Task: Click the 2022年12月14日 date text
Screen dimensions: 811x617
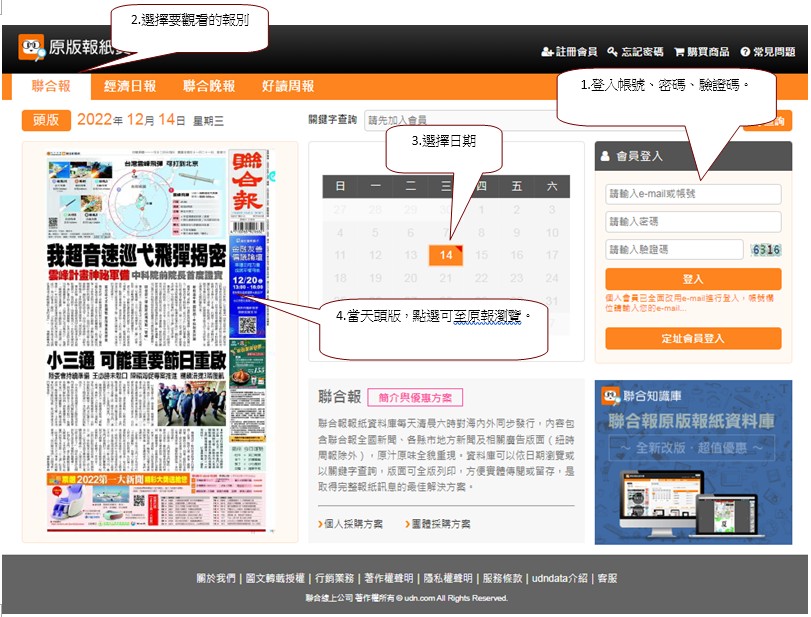Action: (x=131, y=120)
